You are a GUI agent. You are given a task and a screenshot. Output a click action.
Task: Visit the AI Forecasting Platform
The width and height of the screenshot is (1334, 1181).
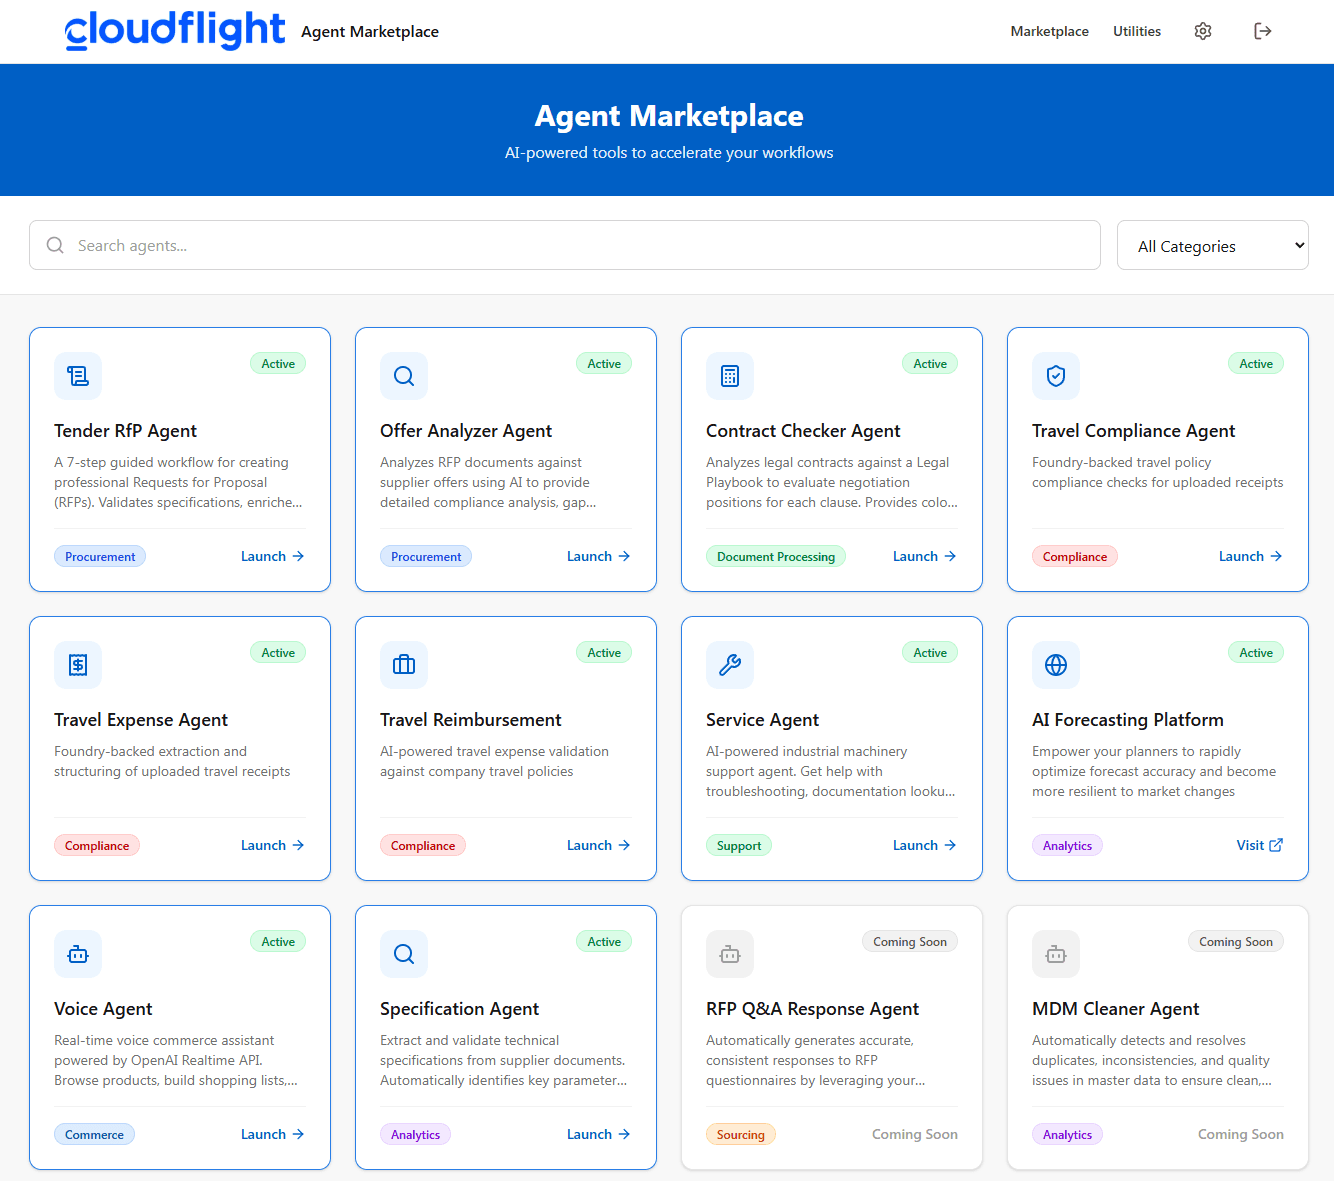click(x=1259, y=845)
